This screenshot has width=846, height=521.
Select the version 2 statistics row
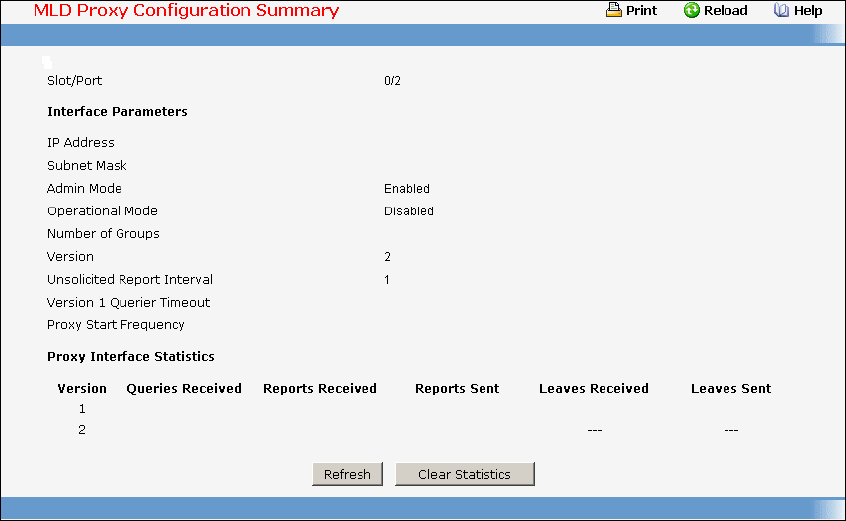(x=414, y=430)
